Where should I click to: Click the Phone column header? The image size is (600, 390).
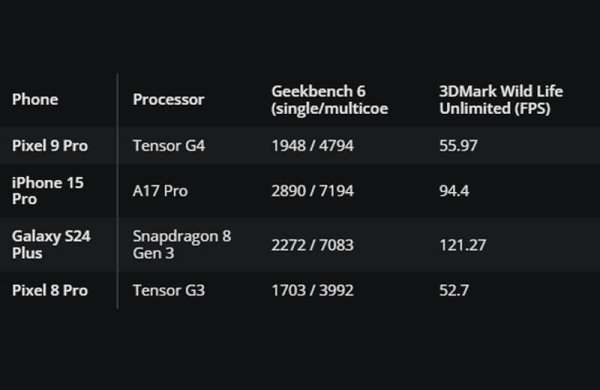coord(35,100)
